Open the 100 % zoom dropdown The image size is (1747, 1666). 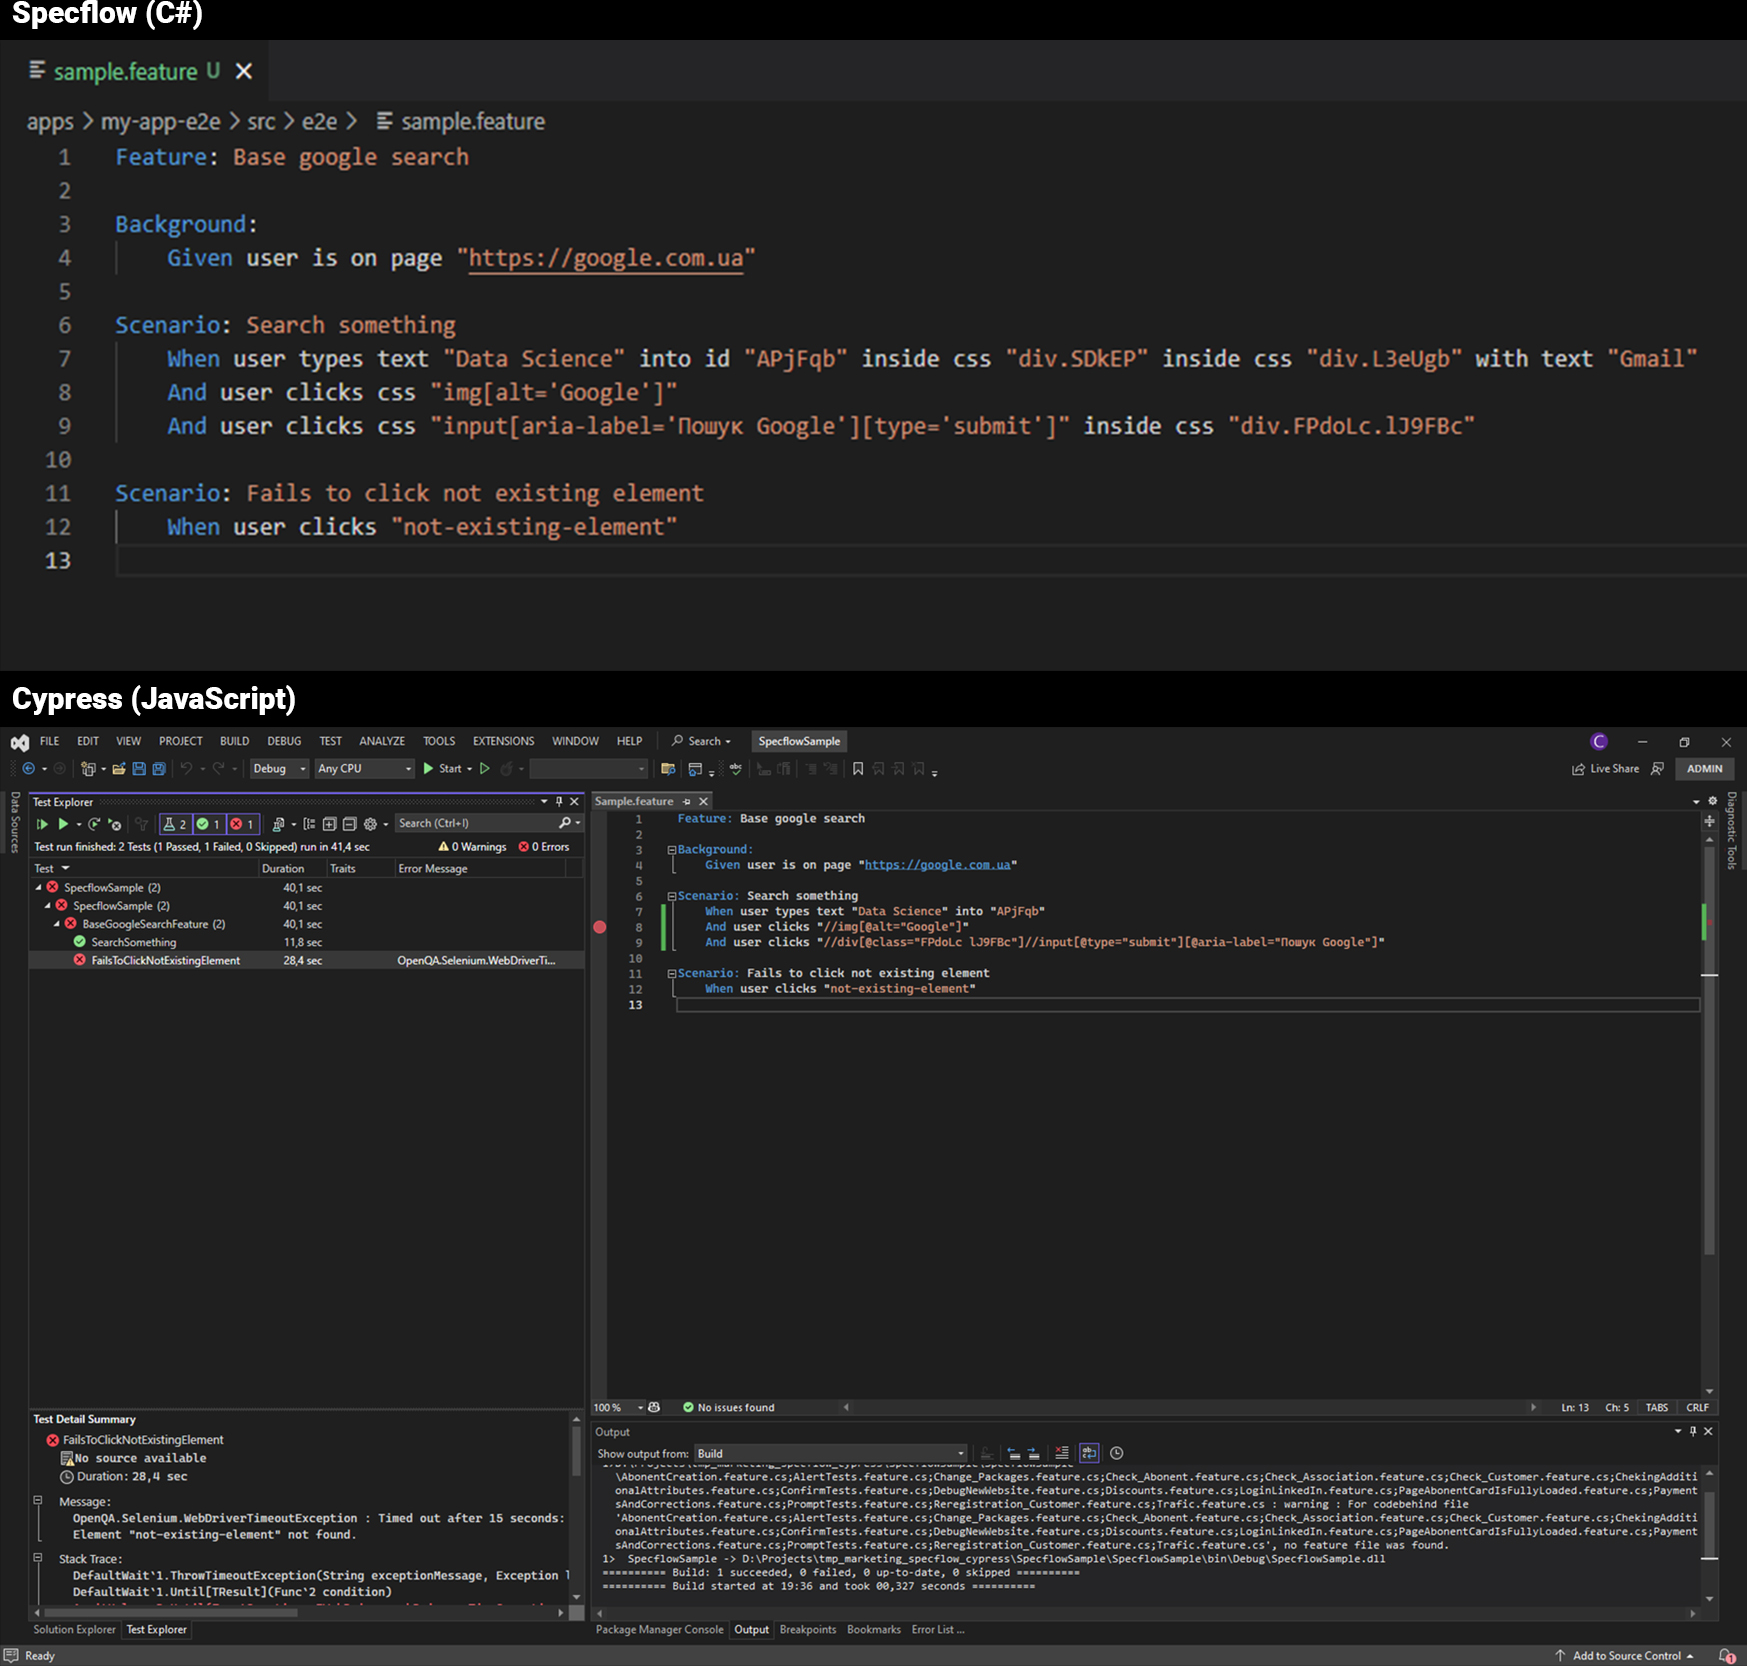[x=619, y=1408]
